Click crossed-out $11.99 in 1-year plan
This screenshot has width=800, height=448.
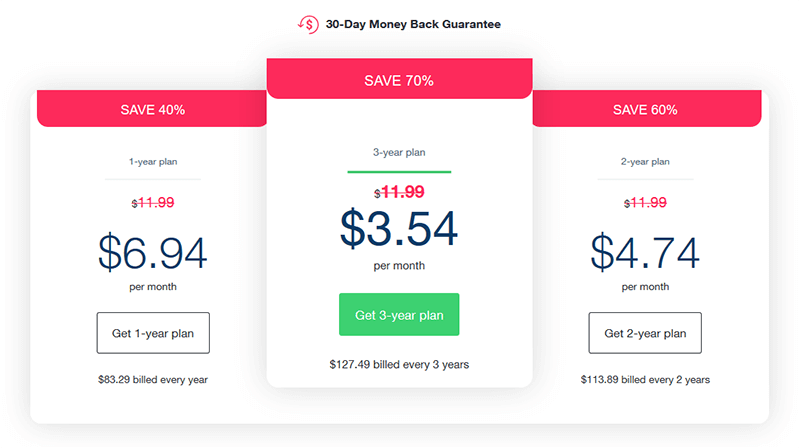pos(153,203)
